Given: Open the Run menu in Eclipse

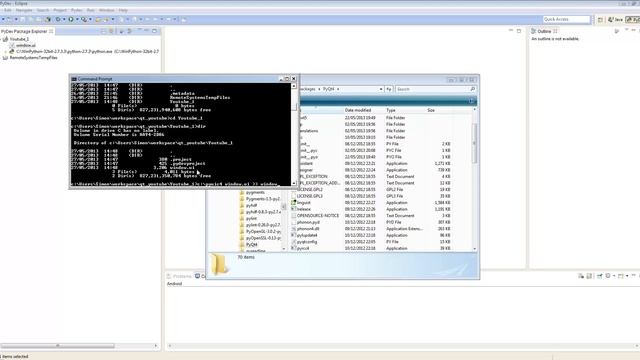Looking at the screenshot, I should (91, 10).
